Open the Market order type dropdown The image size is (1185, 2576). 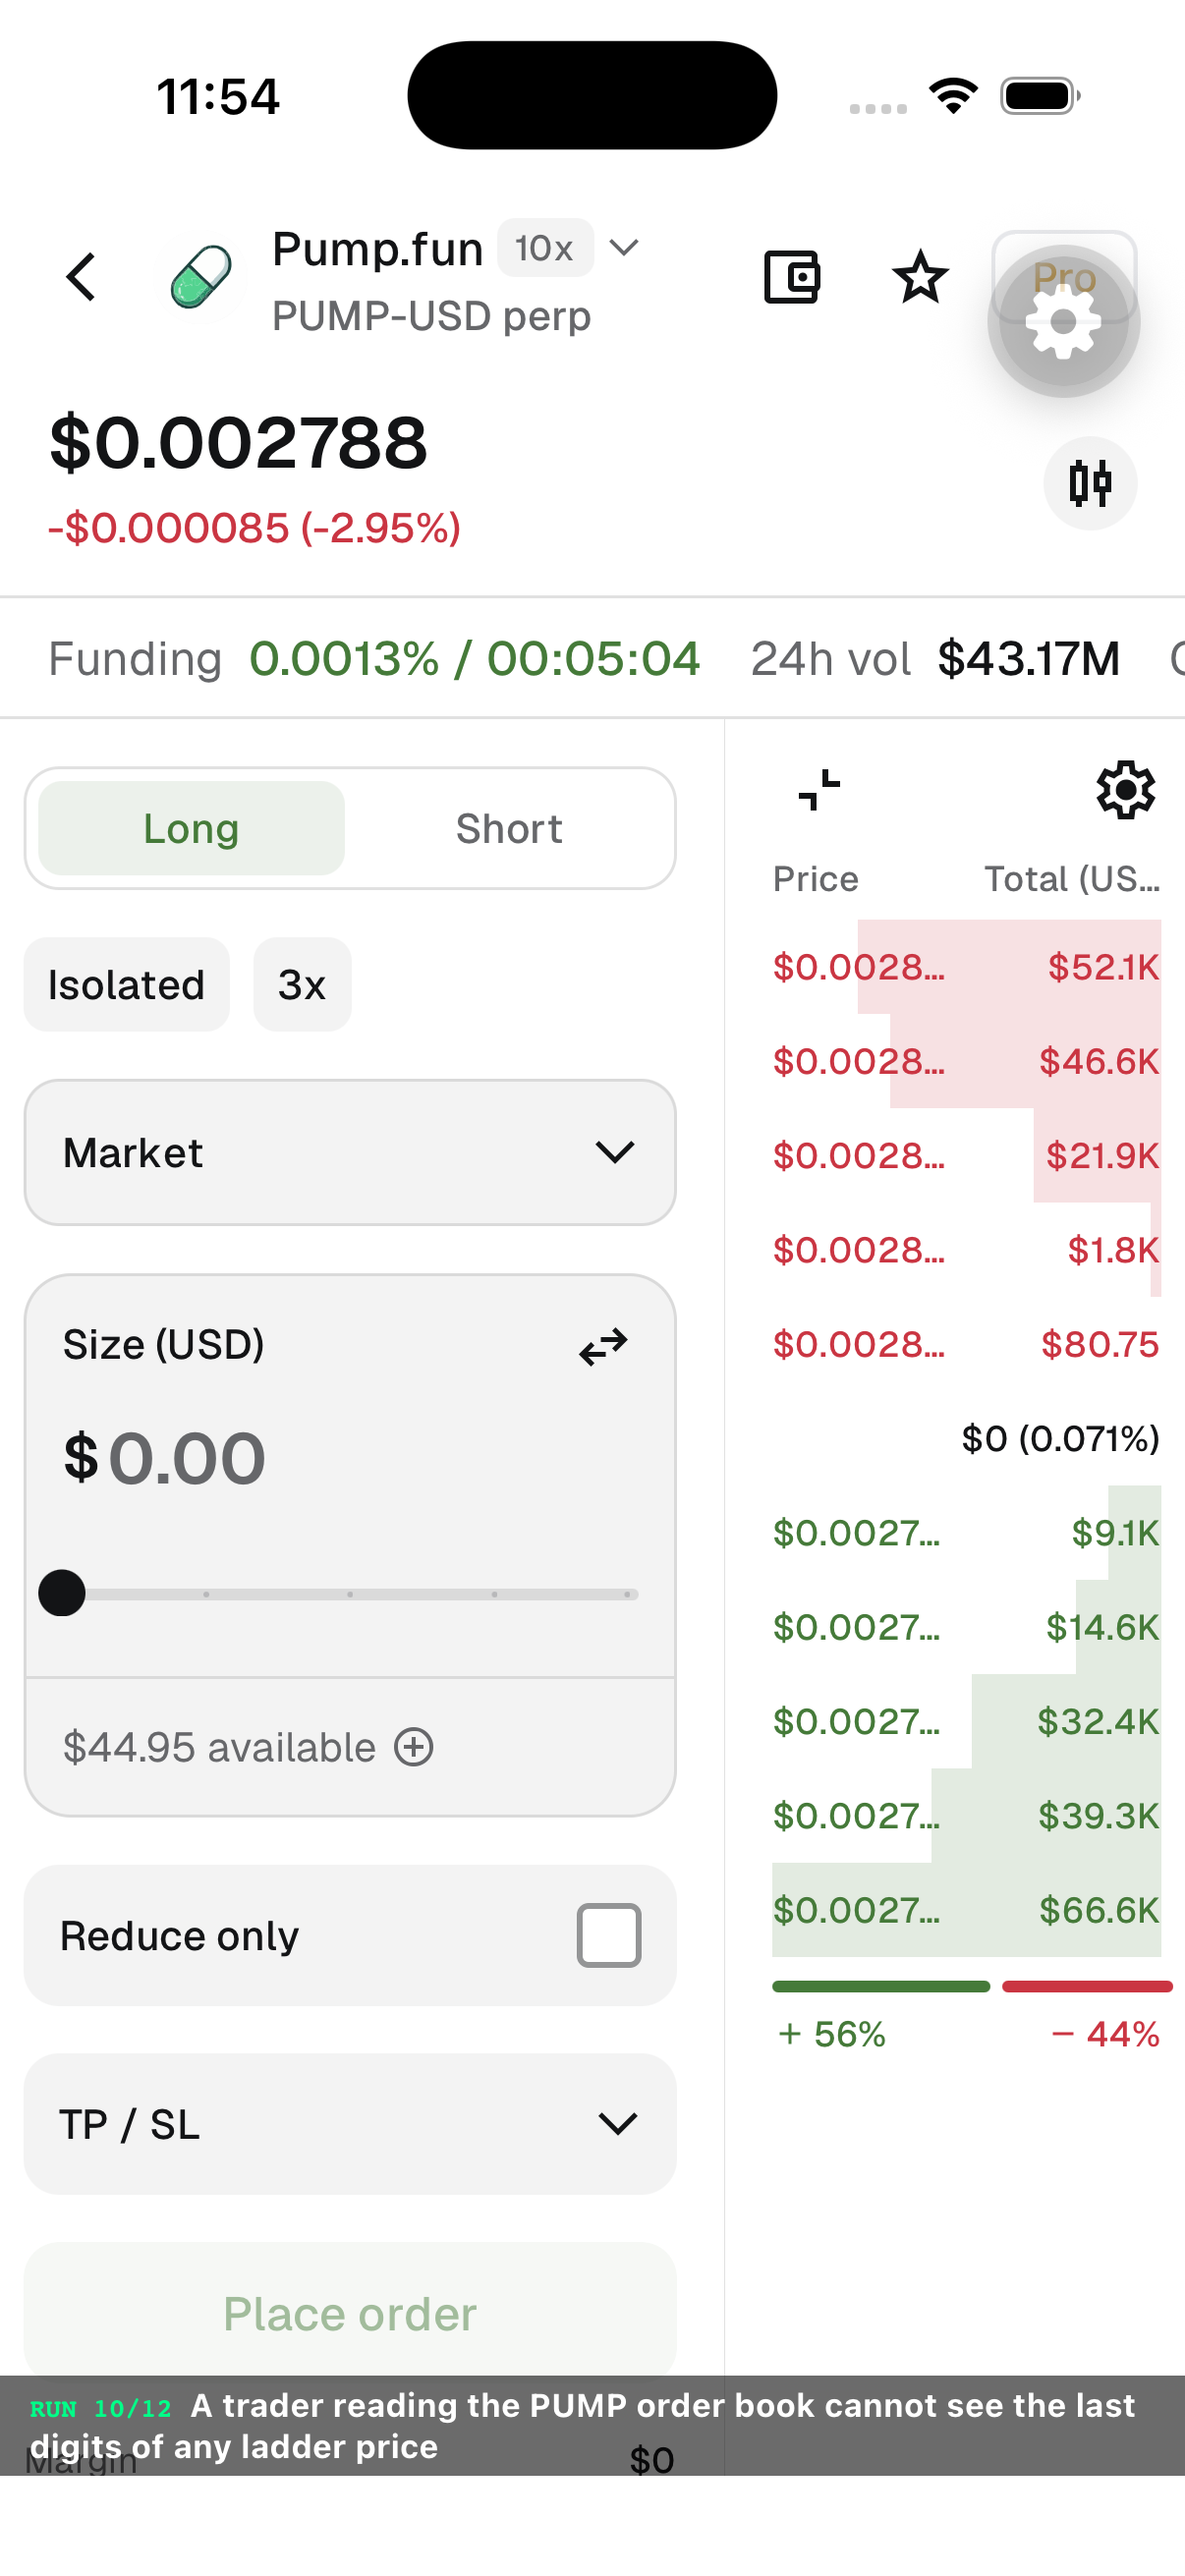tap(350, 1152)
